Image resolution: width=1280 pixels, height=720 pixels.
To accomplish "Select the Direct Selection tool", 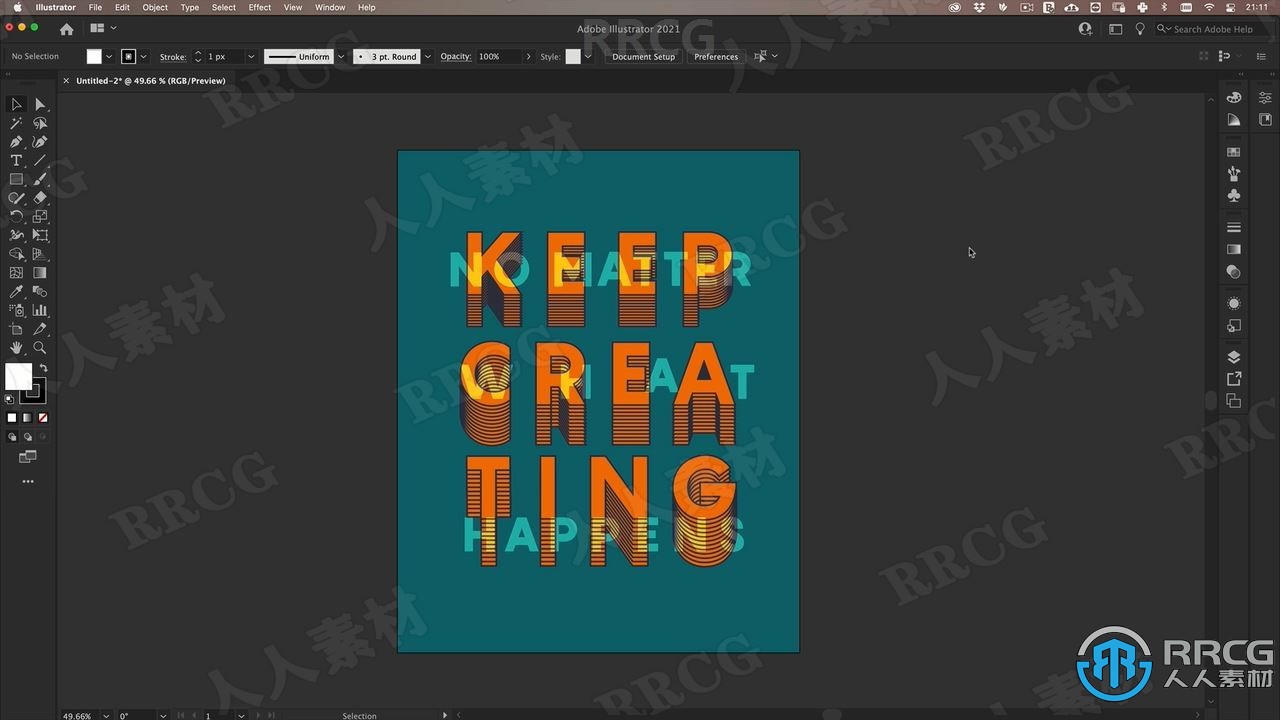I will coord(40,104).
